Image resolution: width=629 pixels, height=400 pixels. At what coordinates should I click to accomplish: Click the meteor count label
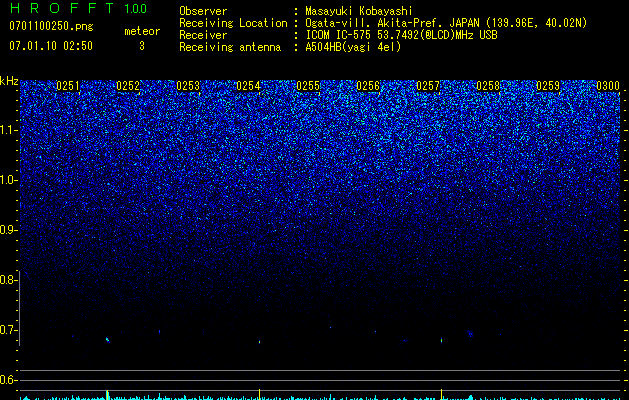tap(142, 31)
